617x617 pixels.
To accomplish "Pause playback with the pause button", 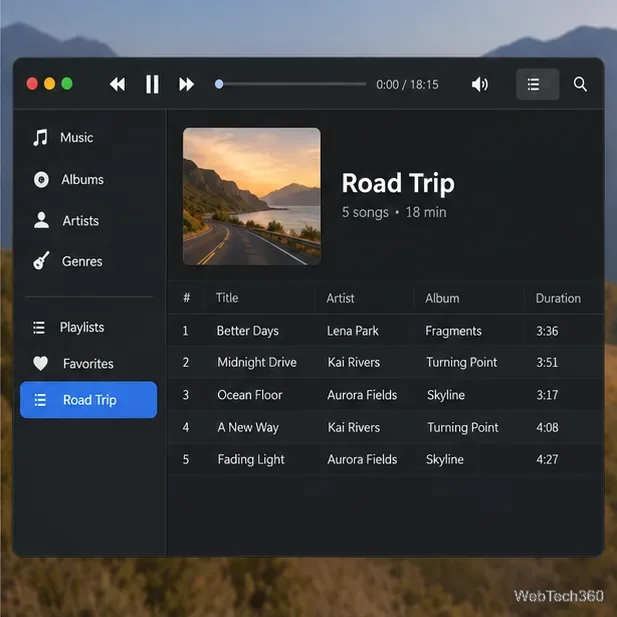I will pos(152,84).
